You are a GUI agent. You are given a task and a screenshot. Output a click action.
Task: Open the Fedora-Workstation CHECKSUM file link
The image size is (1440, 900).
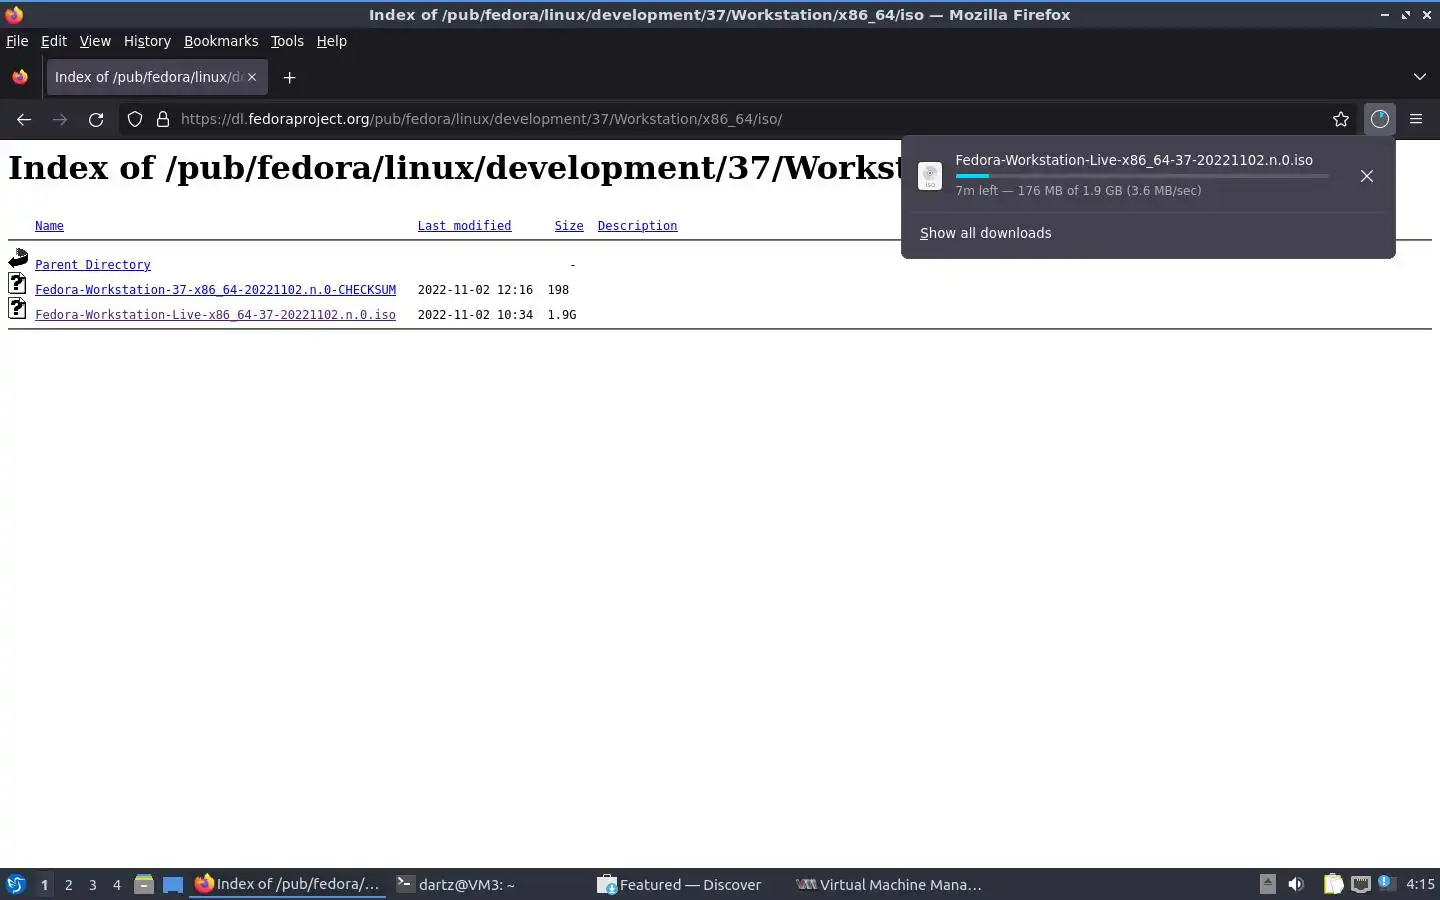215,290
